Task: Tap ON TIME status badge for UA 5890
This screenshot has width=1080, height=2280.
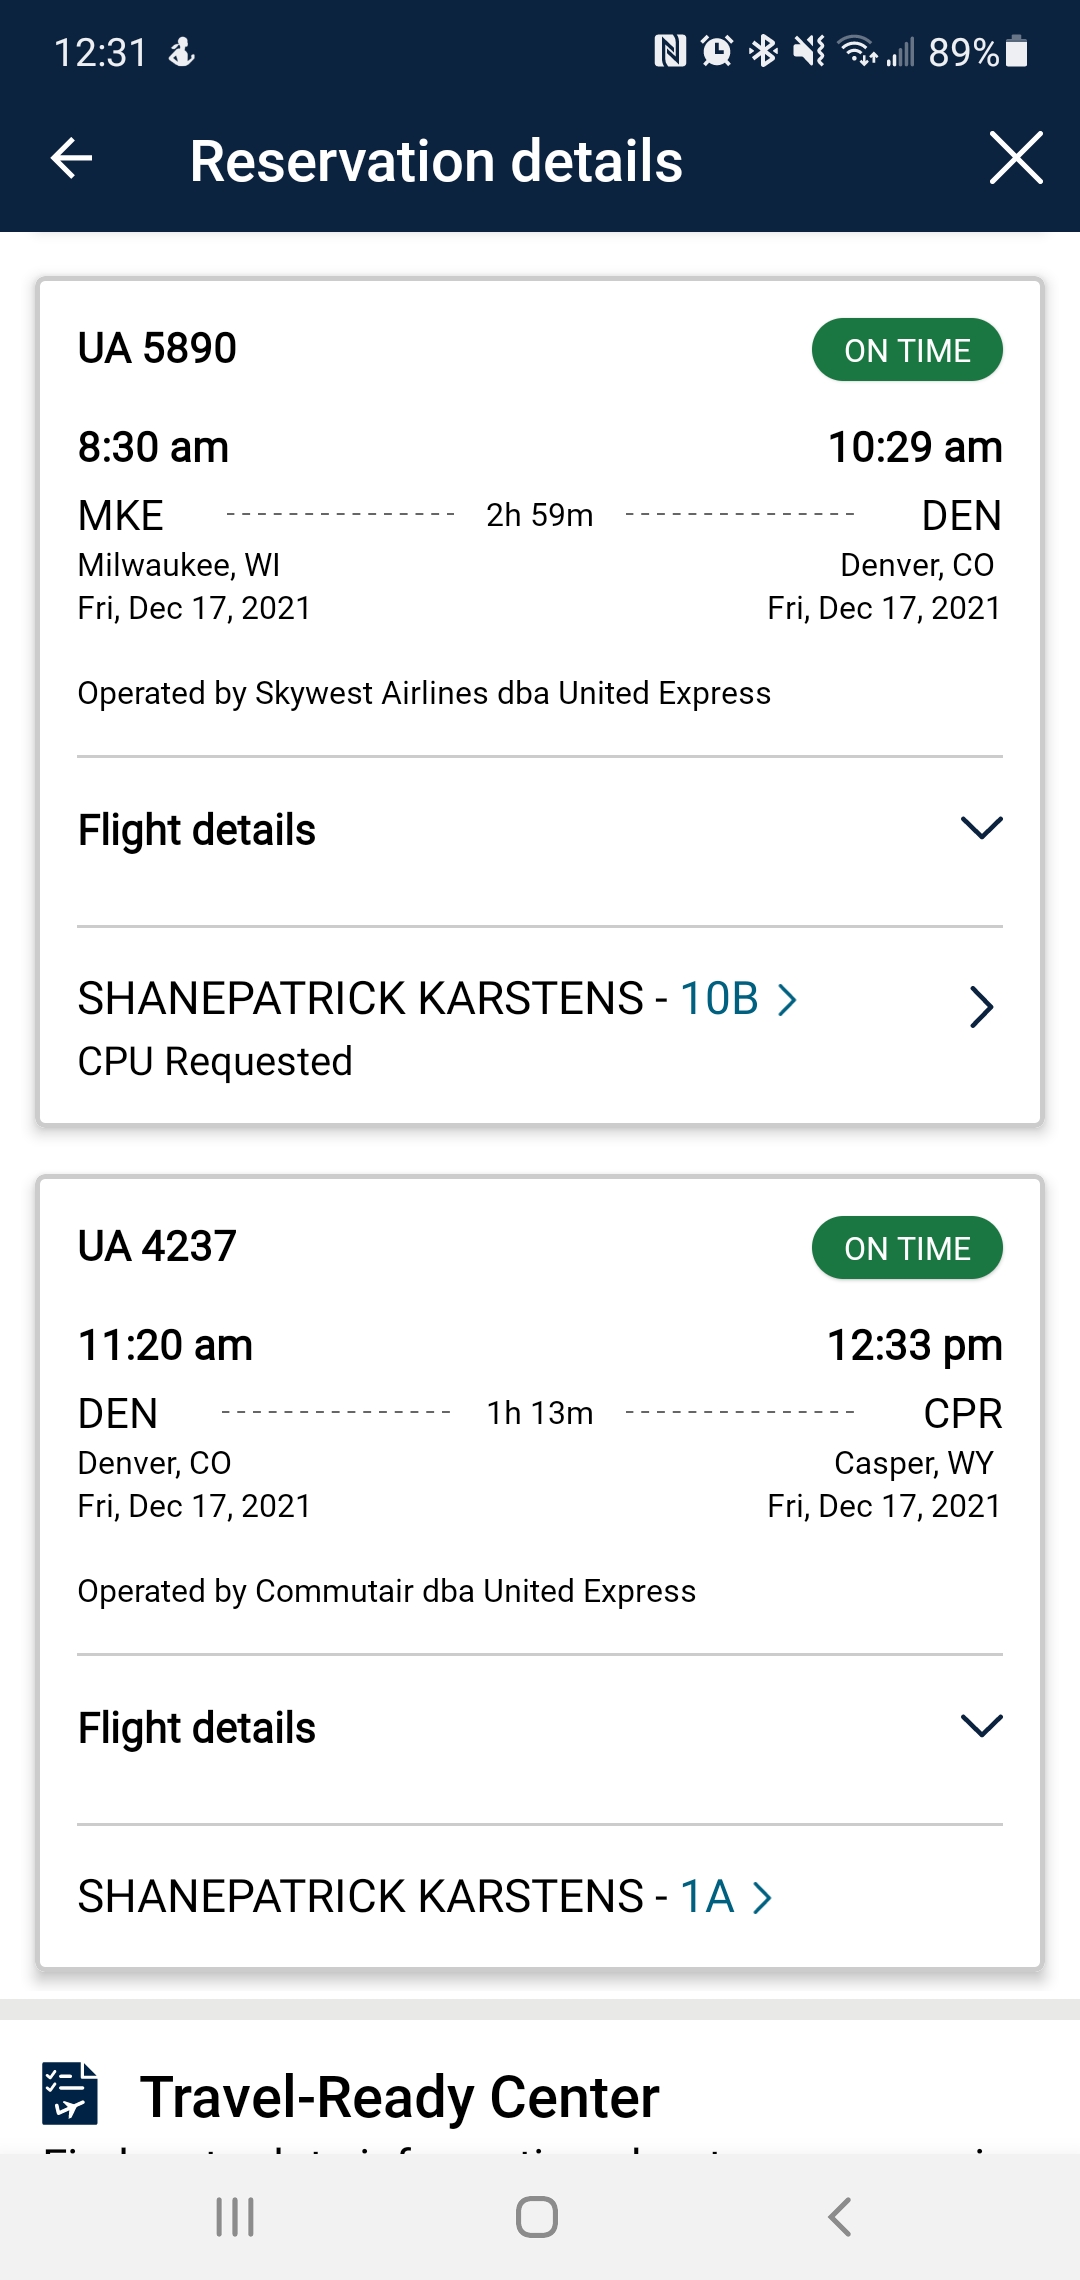Action: click(906, 350)
